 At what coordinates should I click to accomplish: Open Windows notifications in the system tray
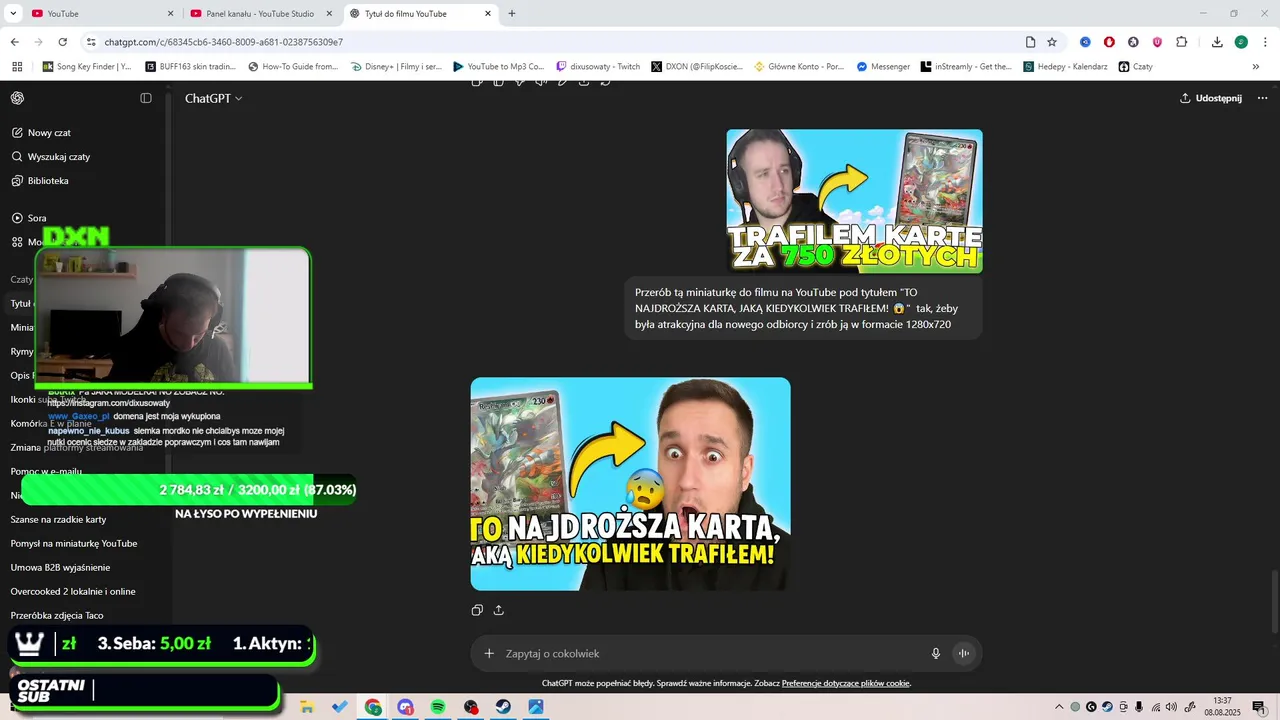(x=1259, y=707)
